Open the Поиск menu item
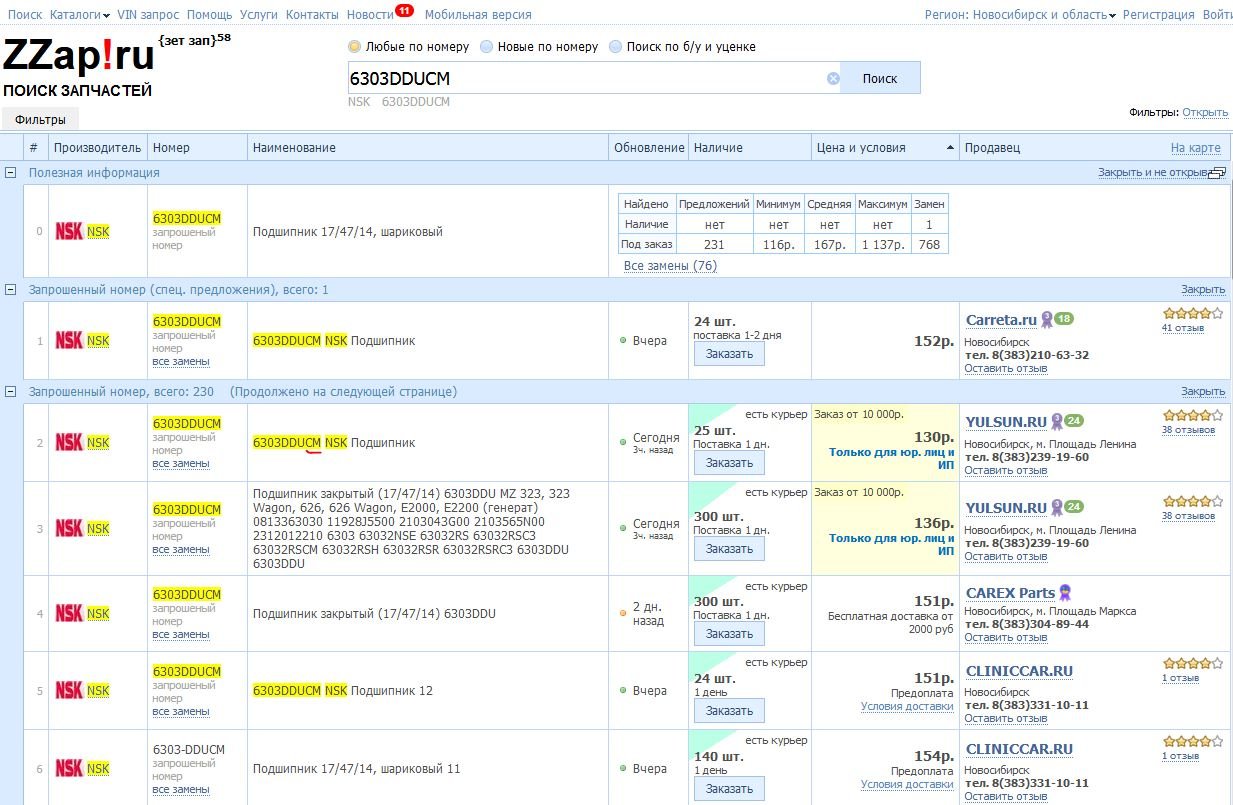This screenshot has height=805, width=1233. [25, 15]
